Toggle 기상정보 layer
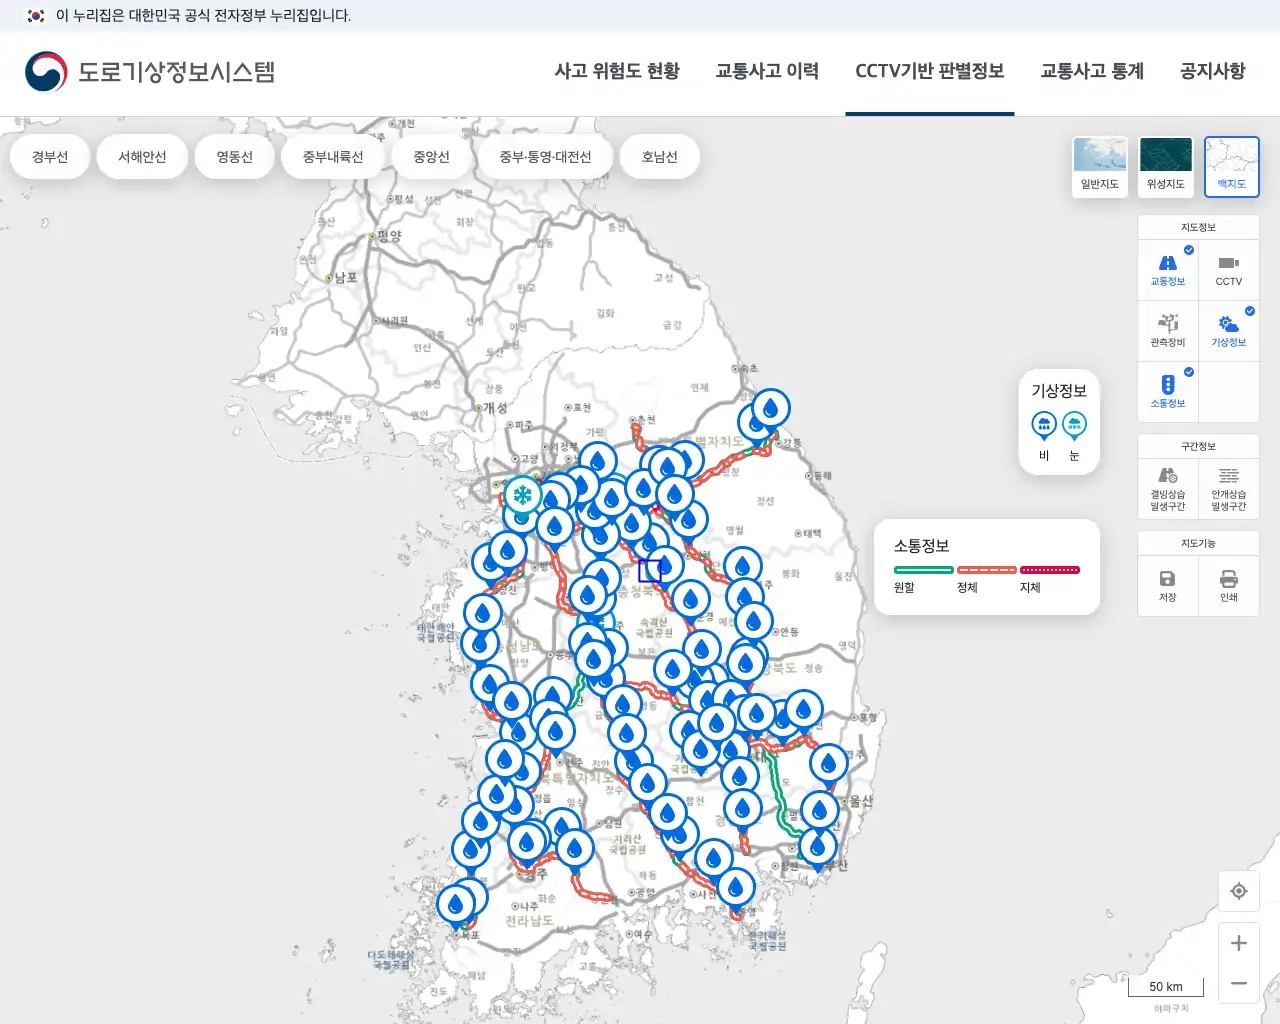1280x1024 pixels. click(1229, 331)
